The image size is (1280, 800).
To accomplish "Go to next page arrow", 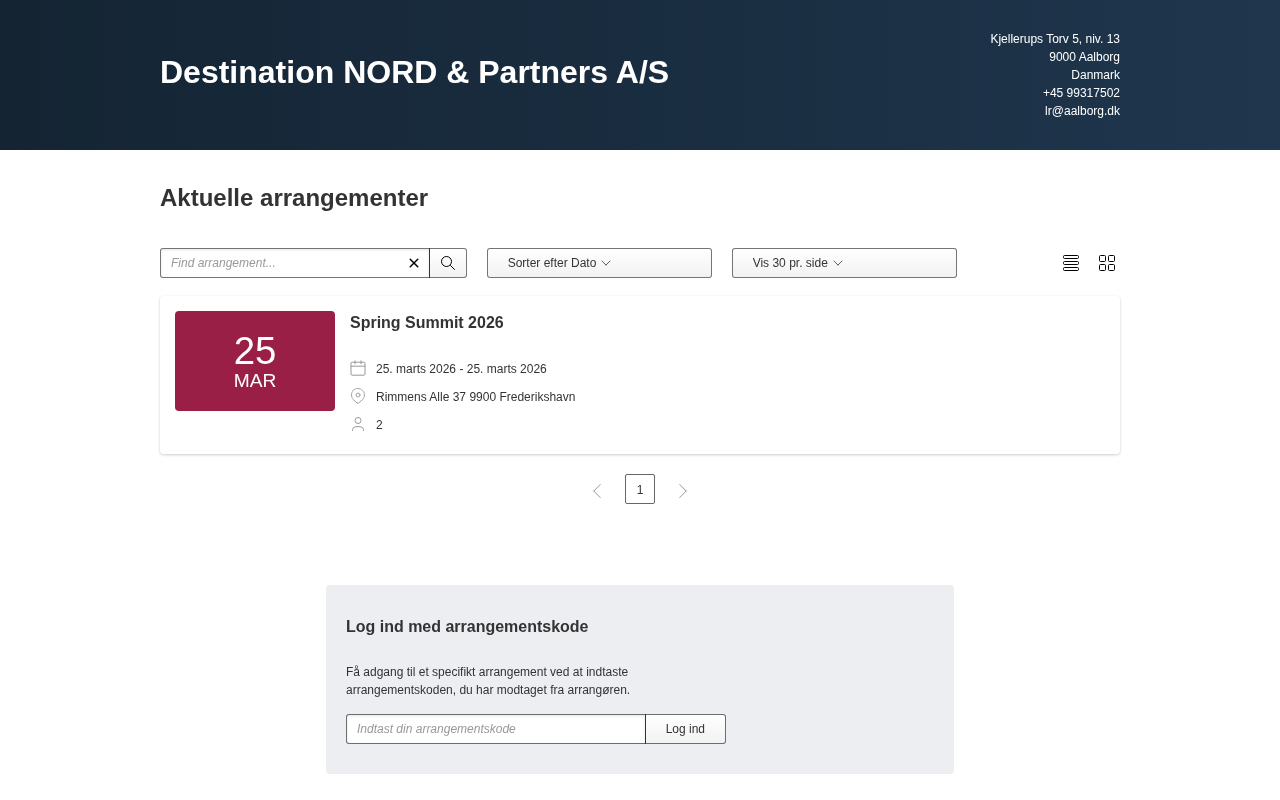I will [683, 490].
